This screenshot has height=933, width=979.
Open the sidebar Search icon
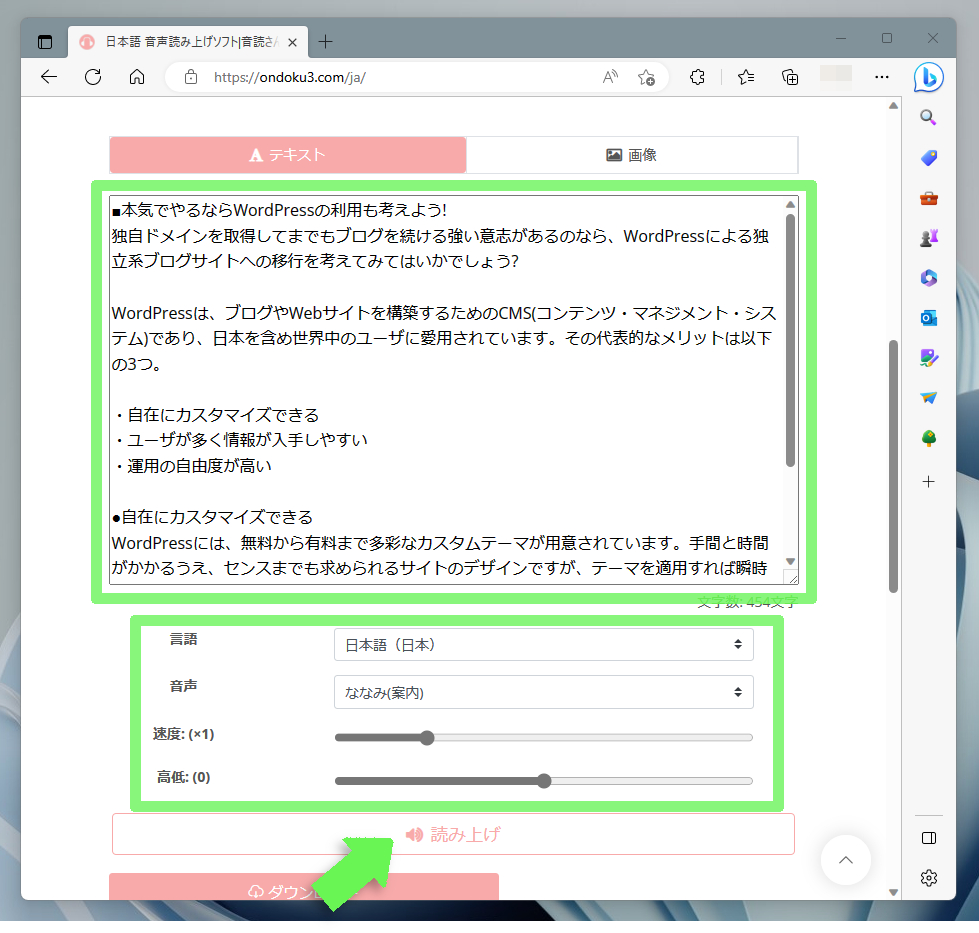tap(928, 118)
